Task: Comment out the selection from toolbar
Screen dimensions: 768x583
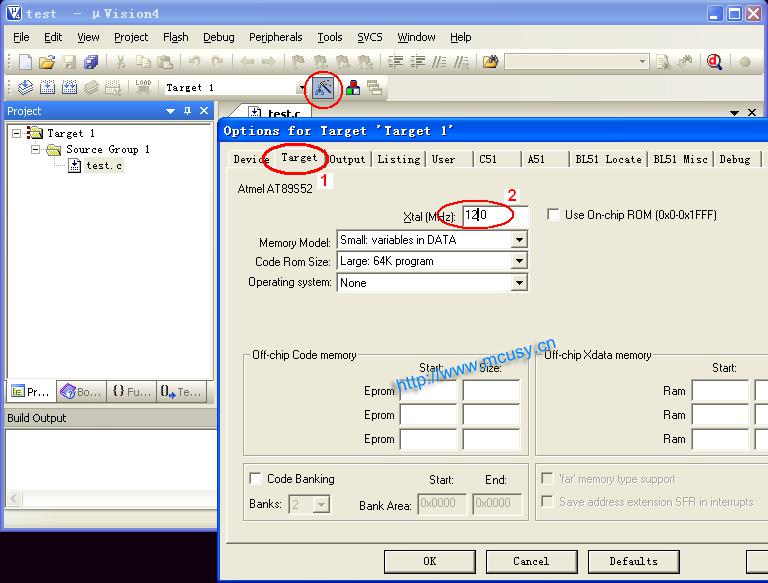Action: (x=439, y=62)
